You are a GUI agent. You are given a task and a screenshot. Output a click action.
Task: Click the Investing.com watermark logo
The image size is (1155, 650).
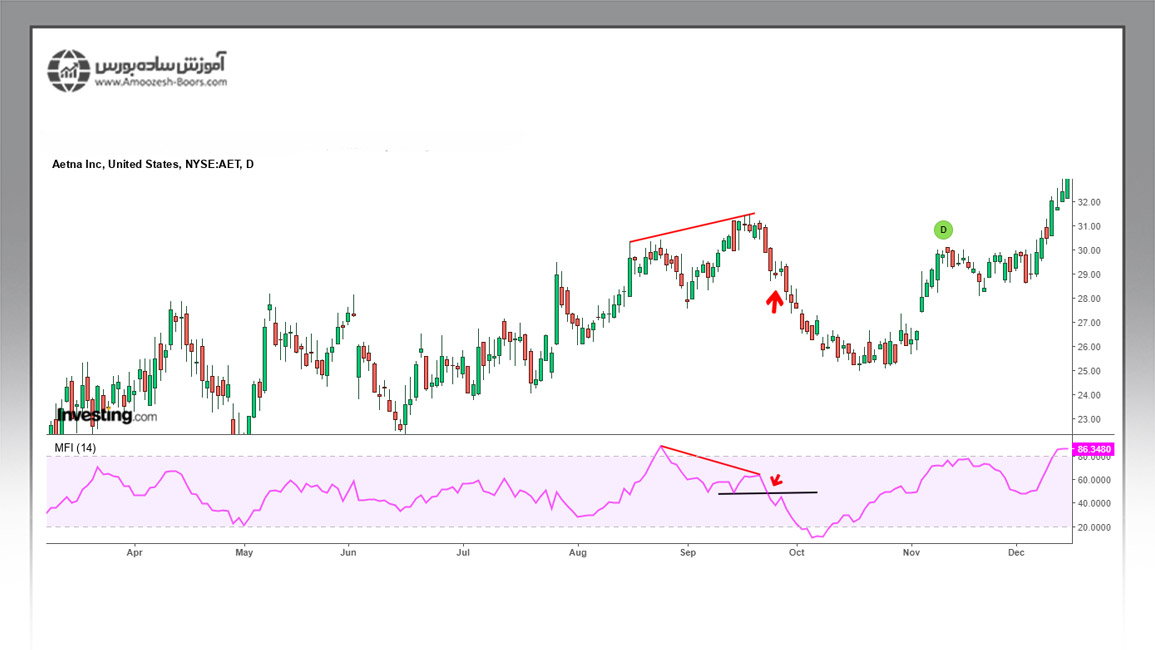[107, 415]
